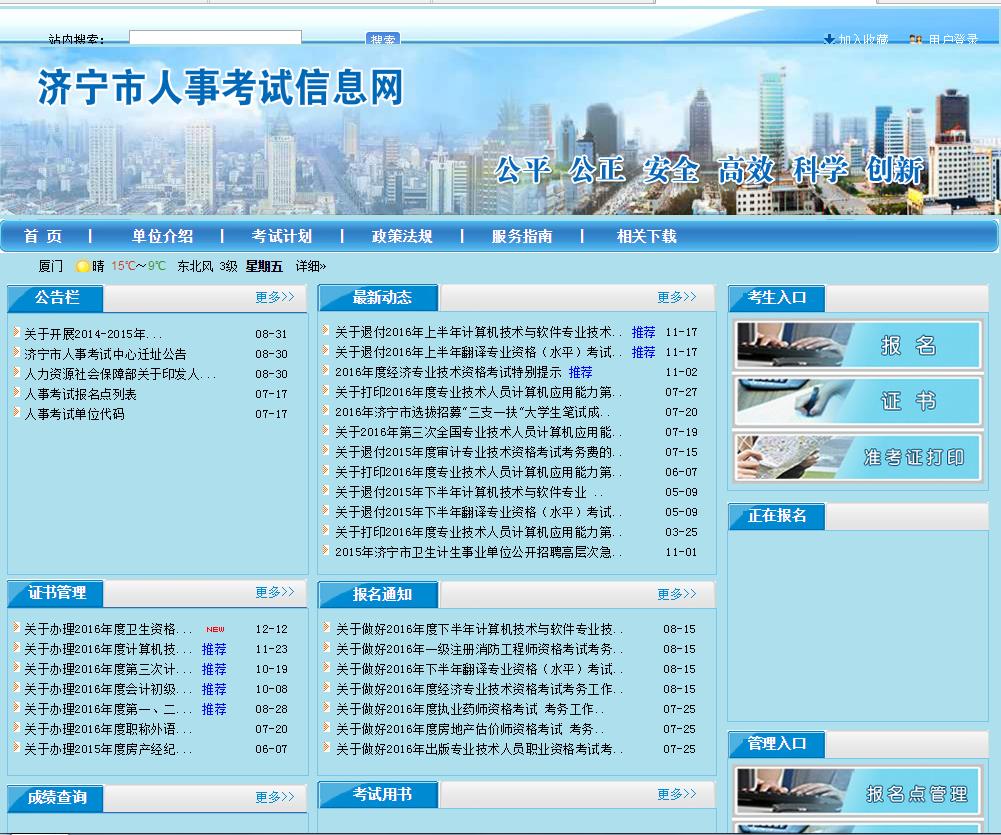This screenshot has height=835, width=1001.
Task: Click the 站内搜索 text input field
Action: tap(215, 38)
